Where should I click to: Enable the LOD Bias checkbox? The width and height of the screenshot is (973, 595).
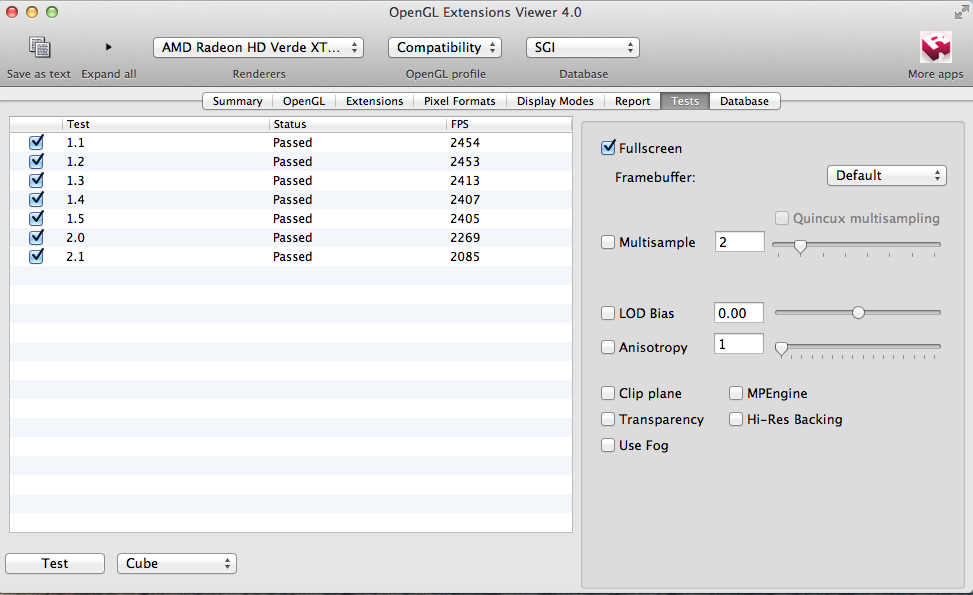(608, 313)
